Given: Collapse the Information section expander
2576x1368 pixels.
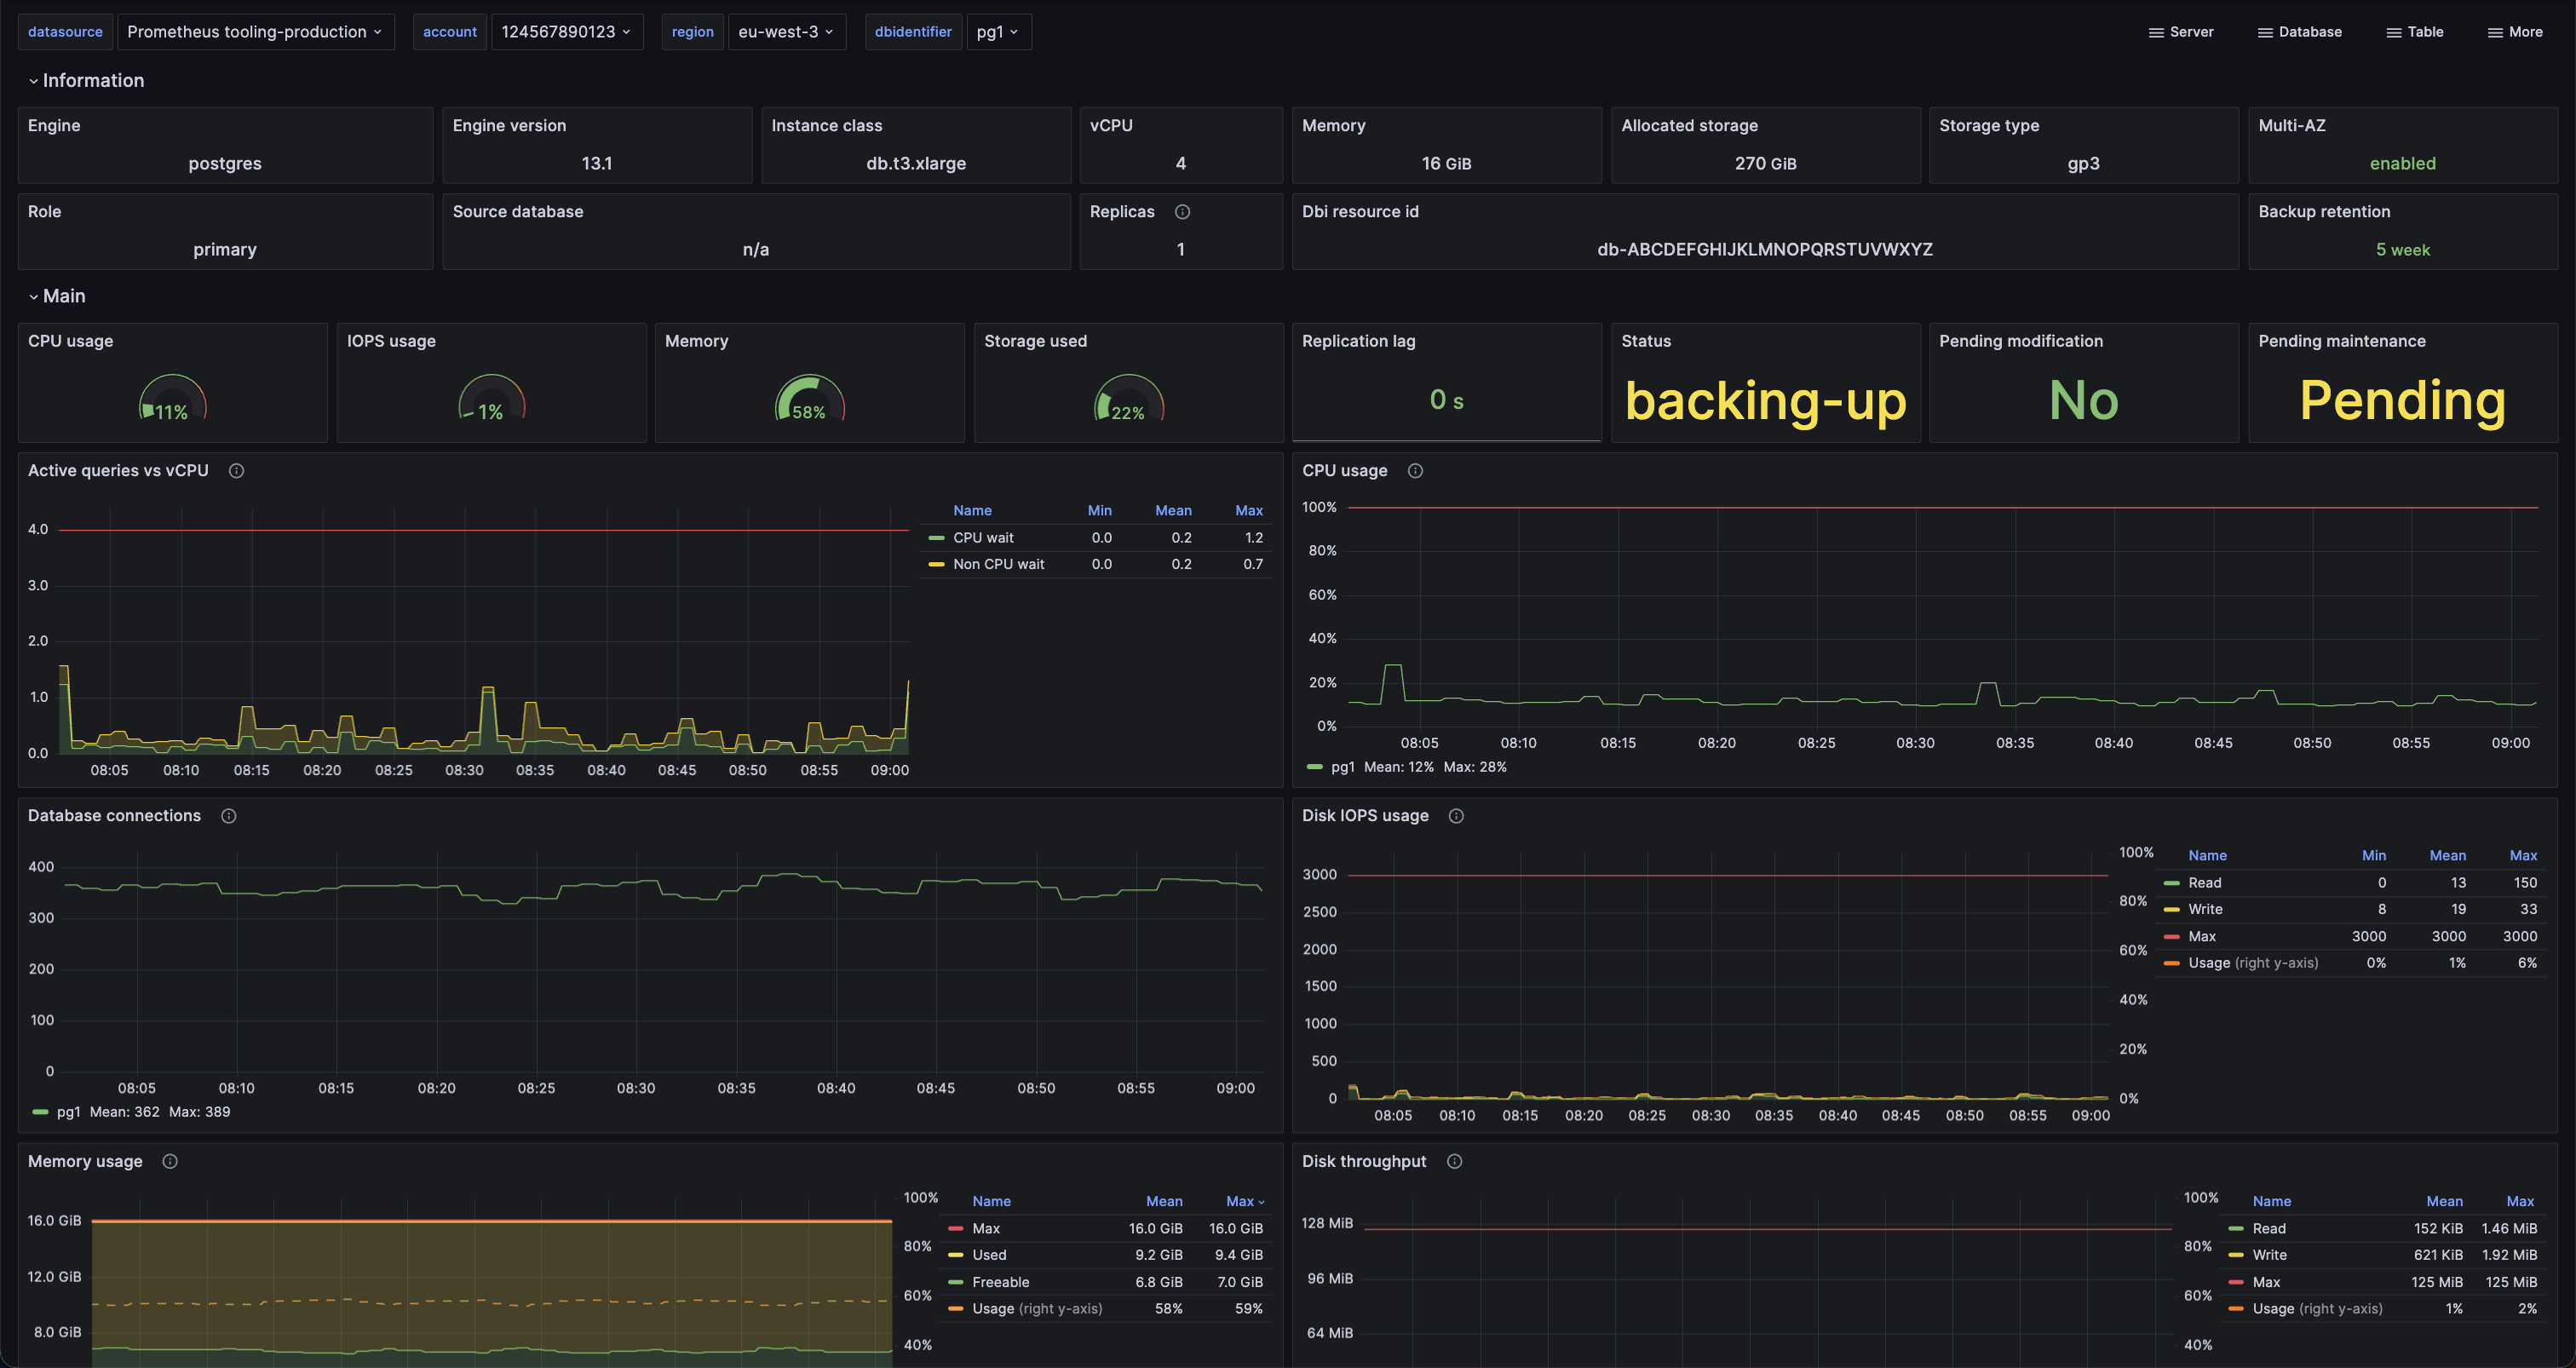Looking at the screenshot, I should [32, 78].
